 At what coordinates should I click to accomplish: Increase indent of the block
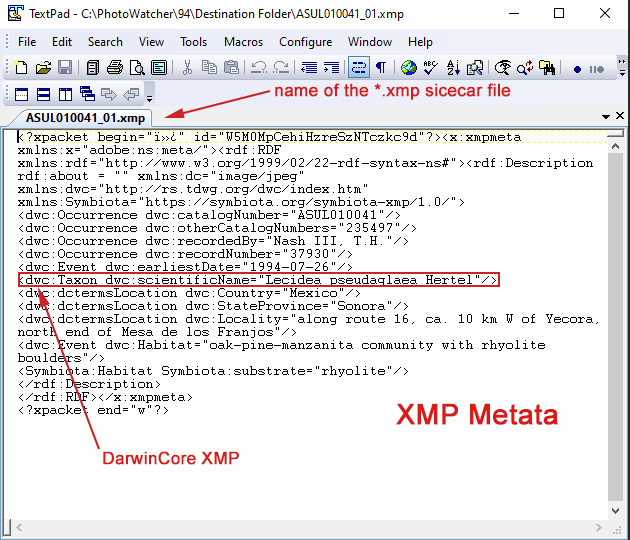click(x=331, y=68)
